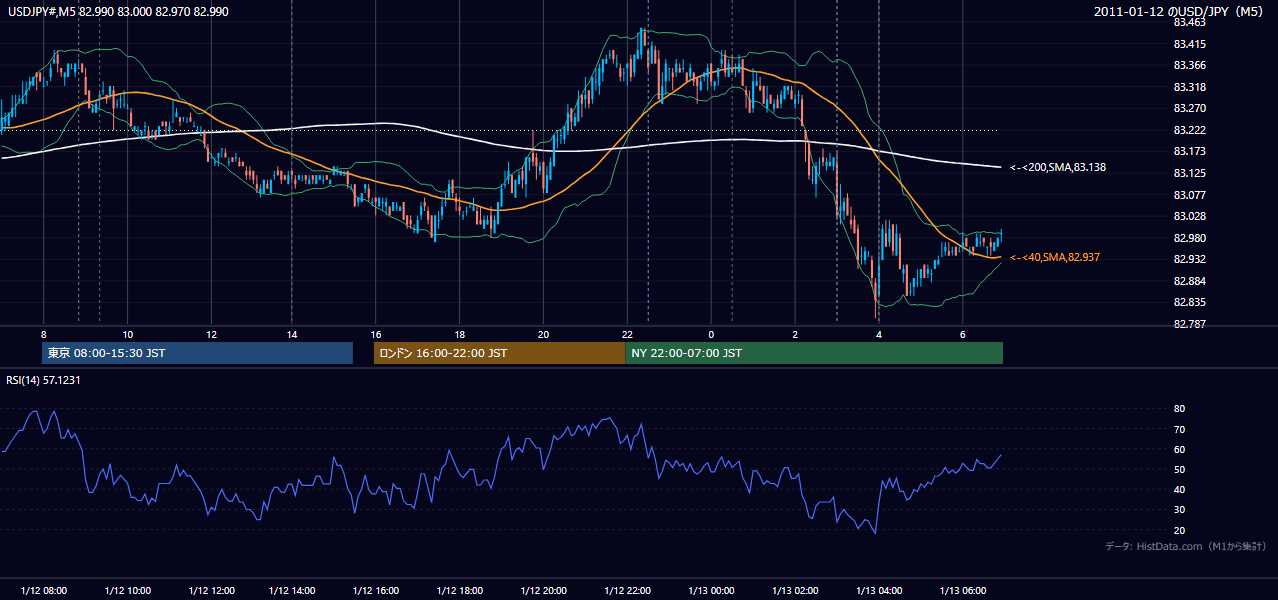Click hour 14 under the candlestick chart

tap(293, 334)
